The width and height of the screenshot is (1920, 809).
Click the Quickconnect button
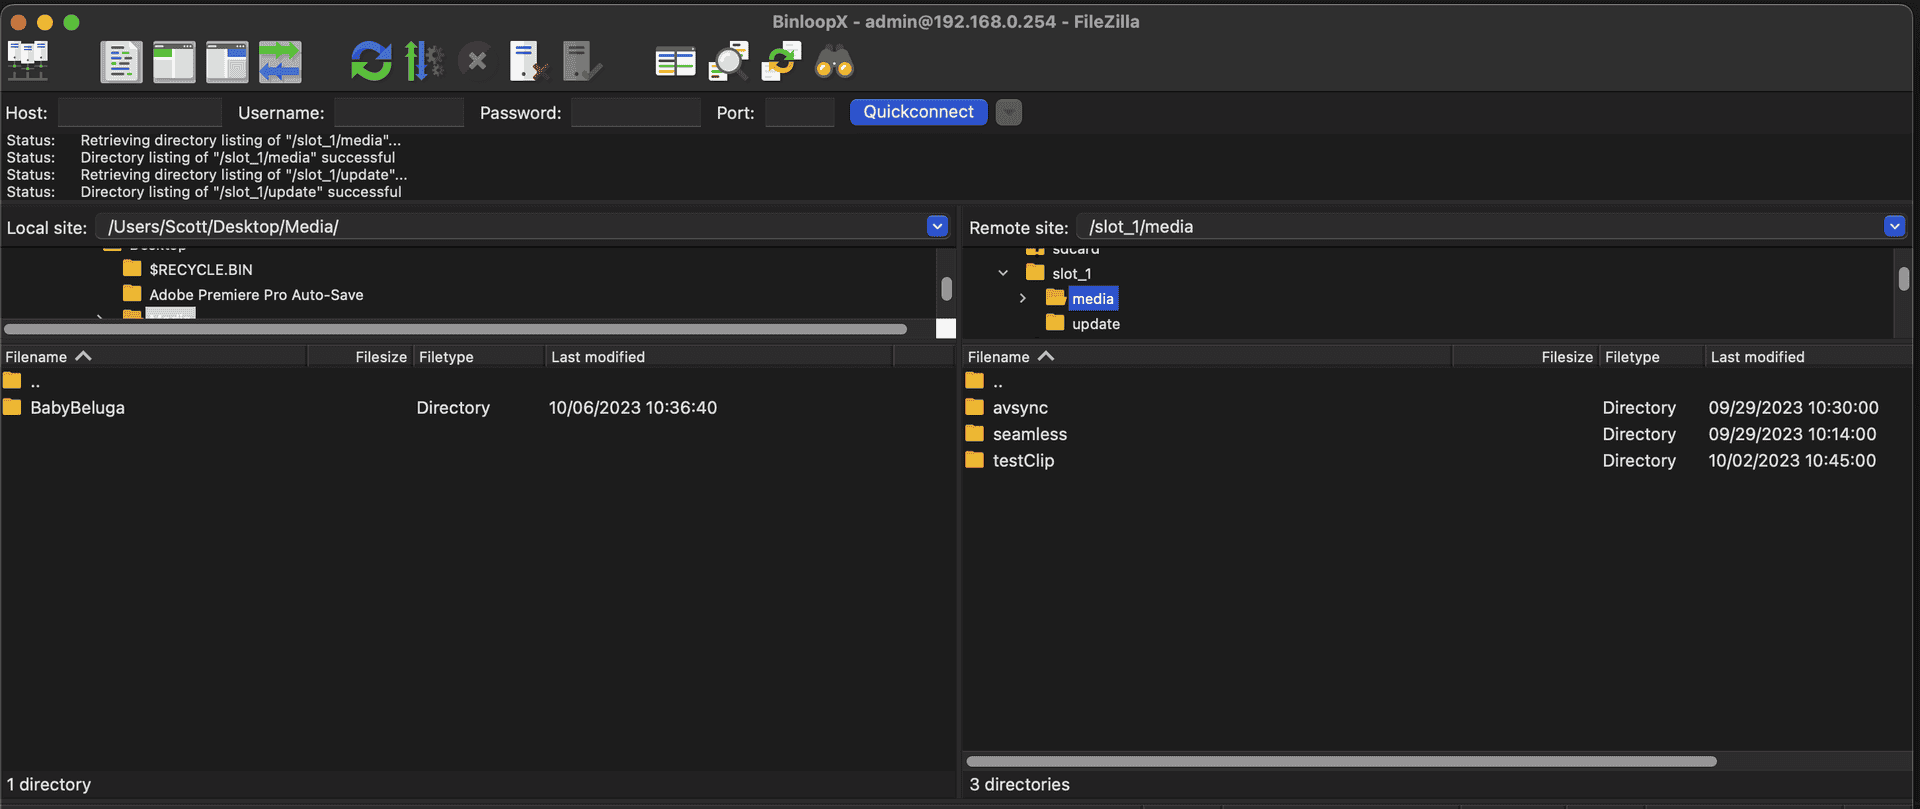pos(918,112)
